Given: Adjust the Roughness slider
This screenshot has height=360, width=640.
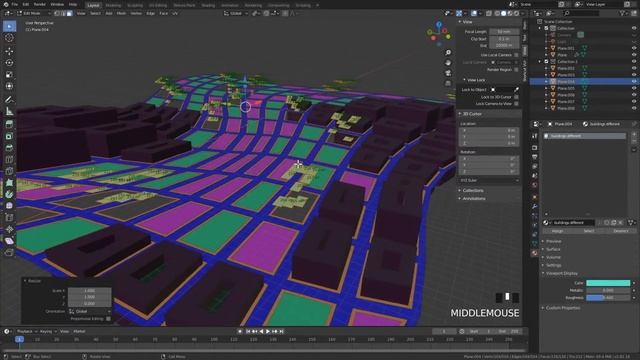Looking at the screenshot, I should pos(608,298).
